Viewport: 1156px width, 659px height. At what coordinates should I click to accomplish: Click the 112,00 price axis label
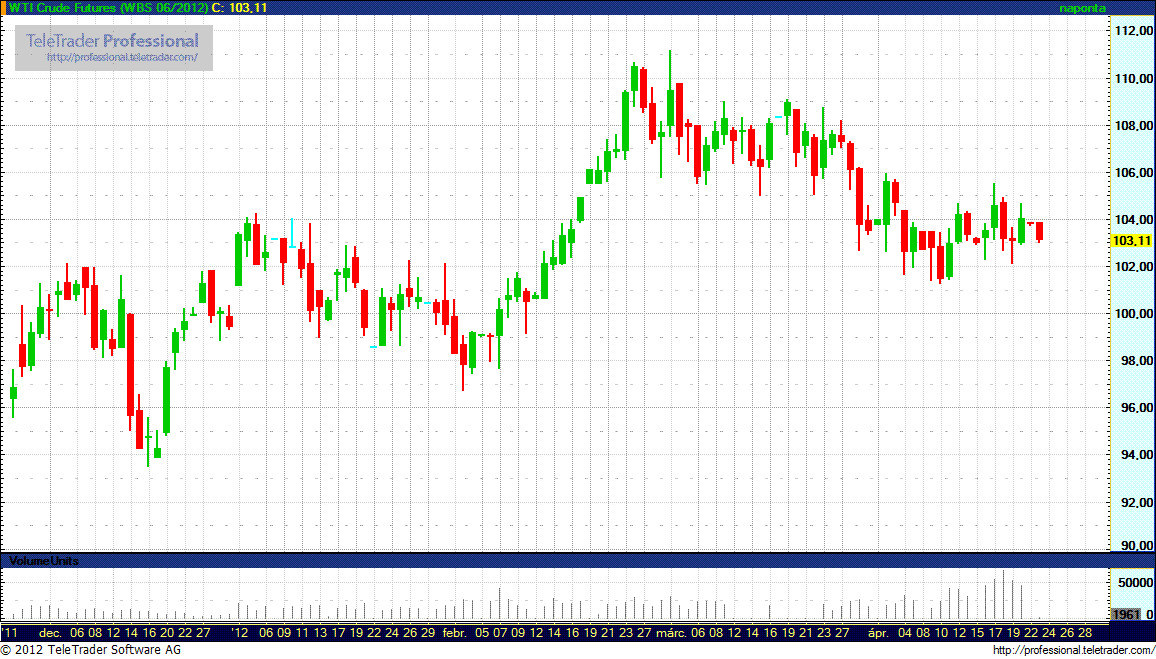point(1132,31)
